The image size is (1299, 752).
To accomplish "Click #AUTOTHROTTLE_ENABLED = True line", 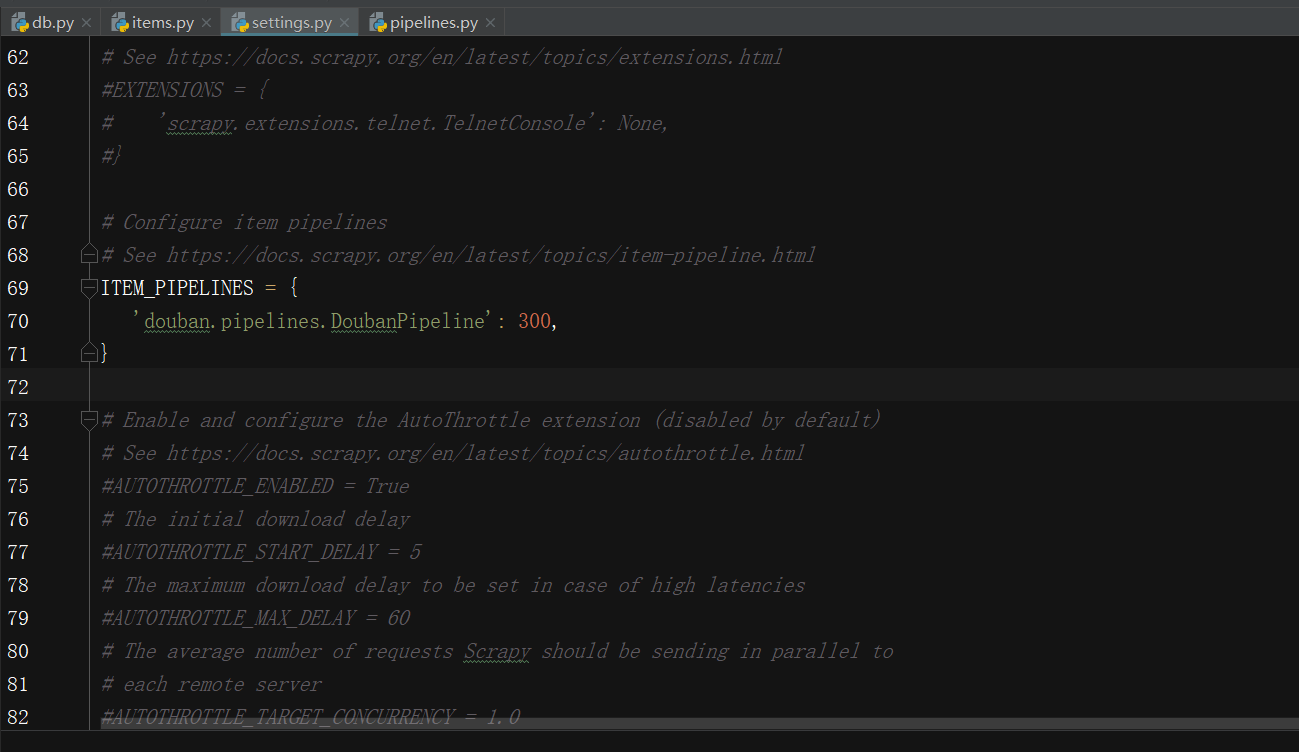I will tap(255, 486).
